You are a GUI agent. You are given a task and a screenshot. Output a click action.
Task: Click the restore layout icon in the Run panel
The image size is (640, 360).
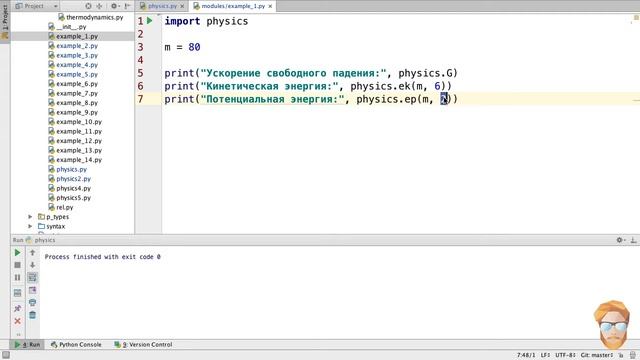pos(17,293)
